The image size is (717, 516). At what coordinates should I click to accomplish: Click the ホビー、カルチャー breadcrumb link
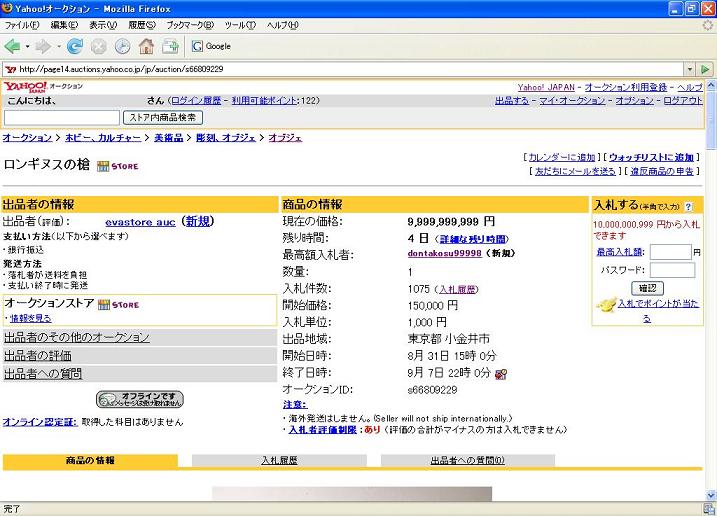pos(103,138)
